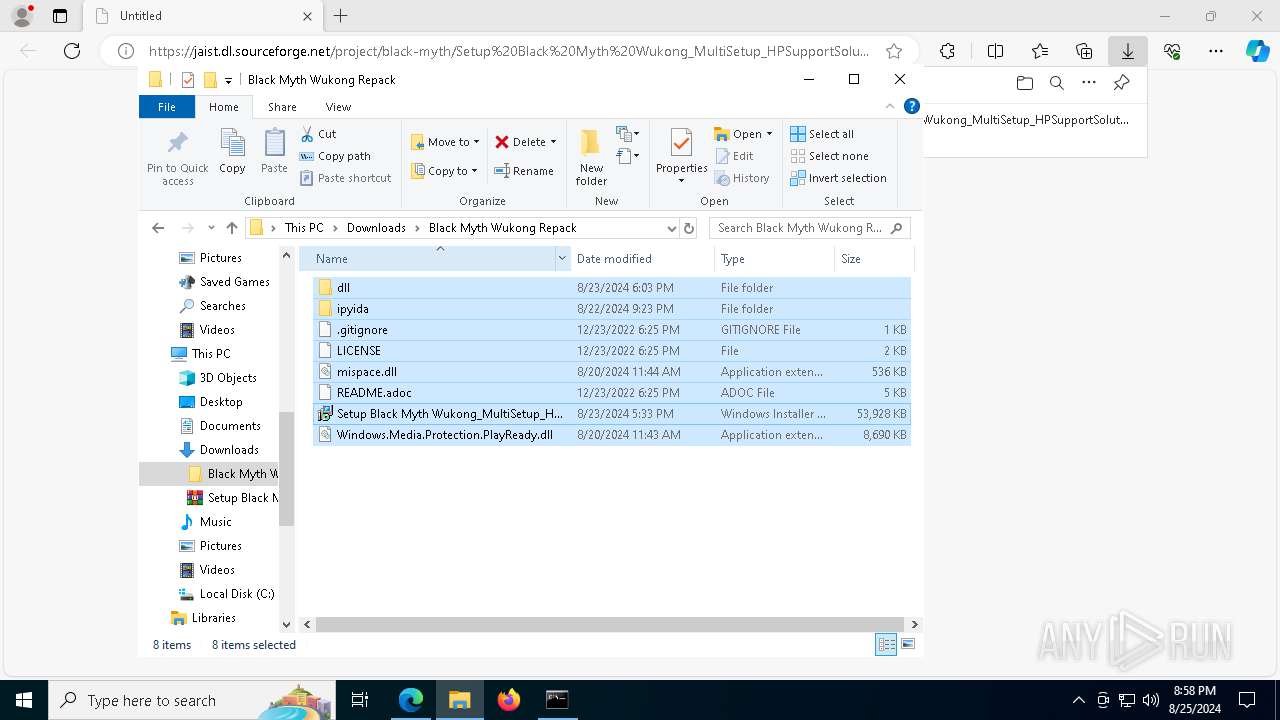Click History in Open group
This screenshot has width=1280, height=720.
tap(742, 178)
